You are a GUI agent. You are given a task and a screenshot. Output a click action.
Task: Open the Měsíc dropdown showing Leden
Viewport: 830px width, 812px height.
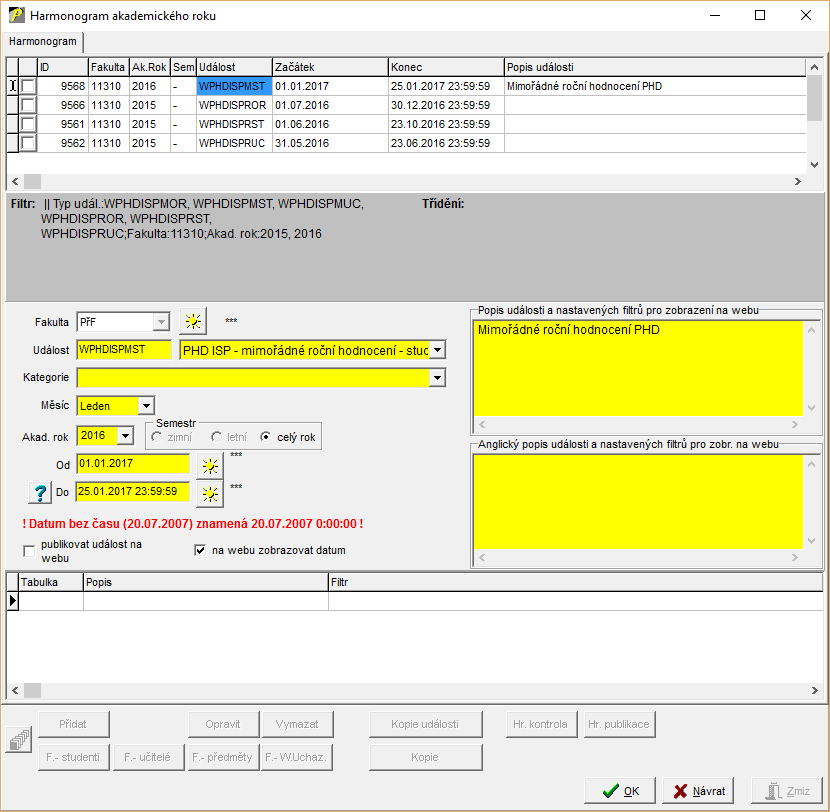[x=147, y=406]
